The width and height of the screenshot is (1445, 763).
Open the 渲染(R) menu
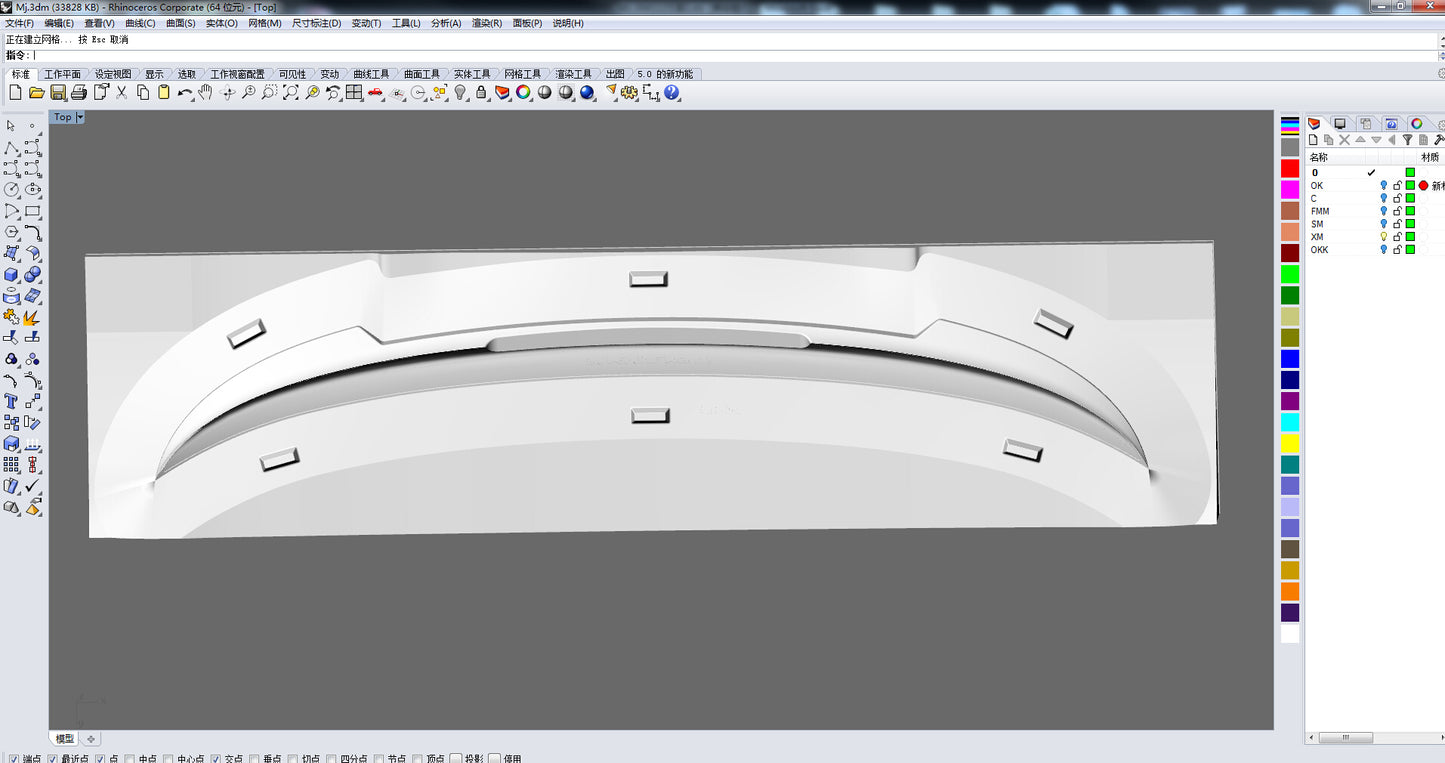pos(487,23)
